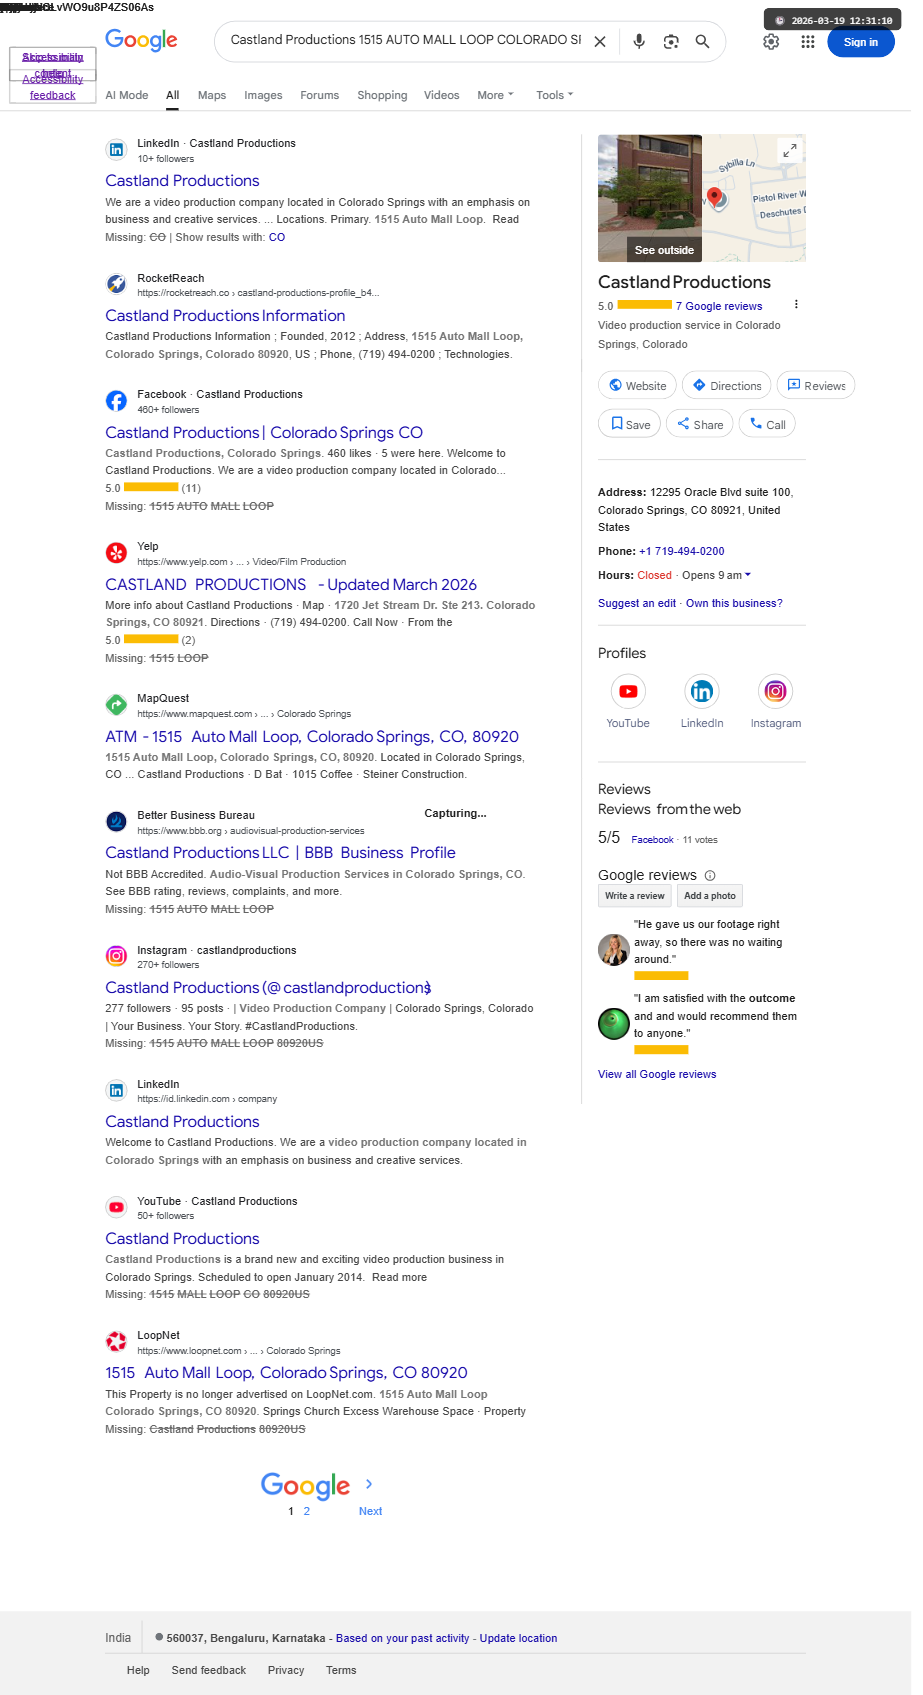Click the Instagram result favicon
The height and width of the screenshot is (1695, 923).
point(116,956)
